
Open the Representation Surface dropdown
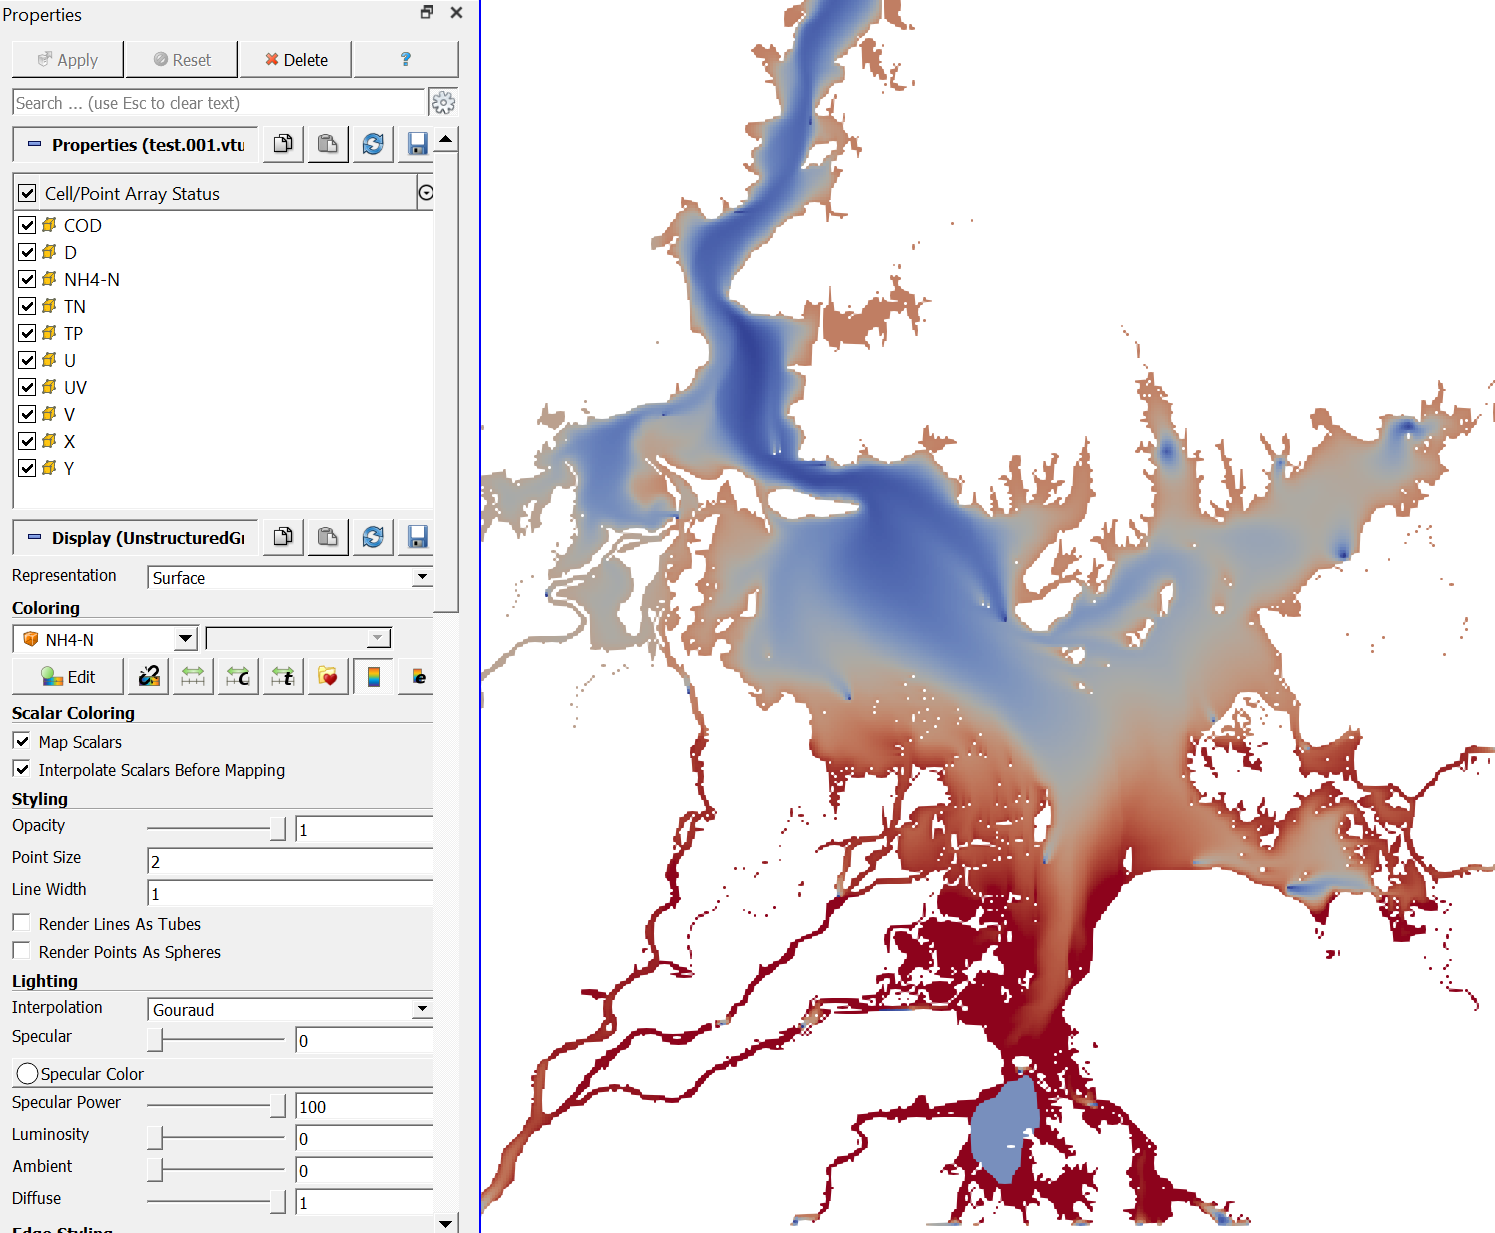[x=290, y=577]
